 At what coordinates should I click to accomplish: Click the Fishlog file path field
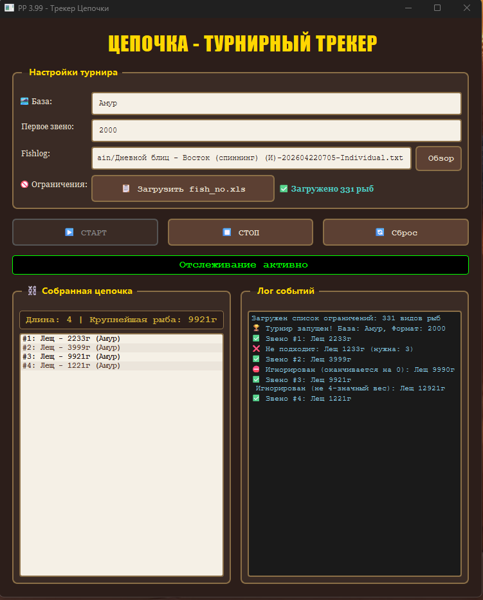point(251,158)
